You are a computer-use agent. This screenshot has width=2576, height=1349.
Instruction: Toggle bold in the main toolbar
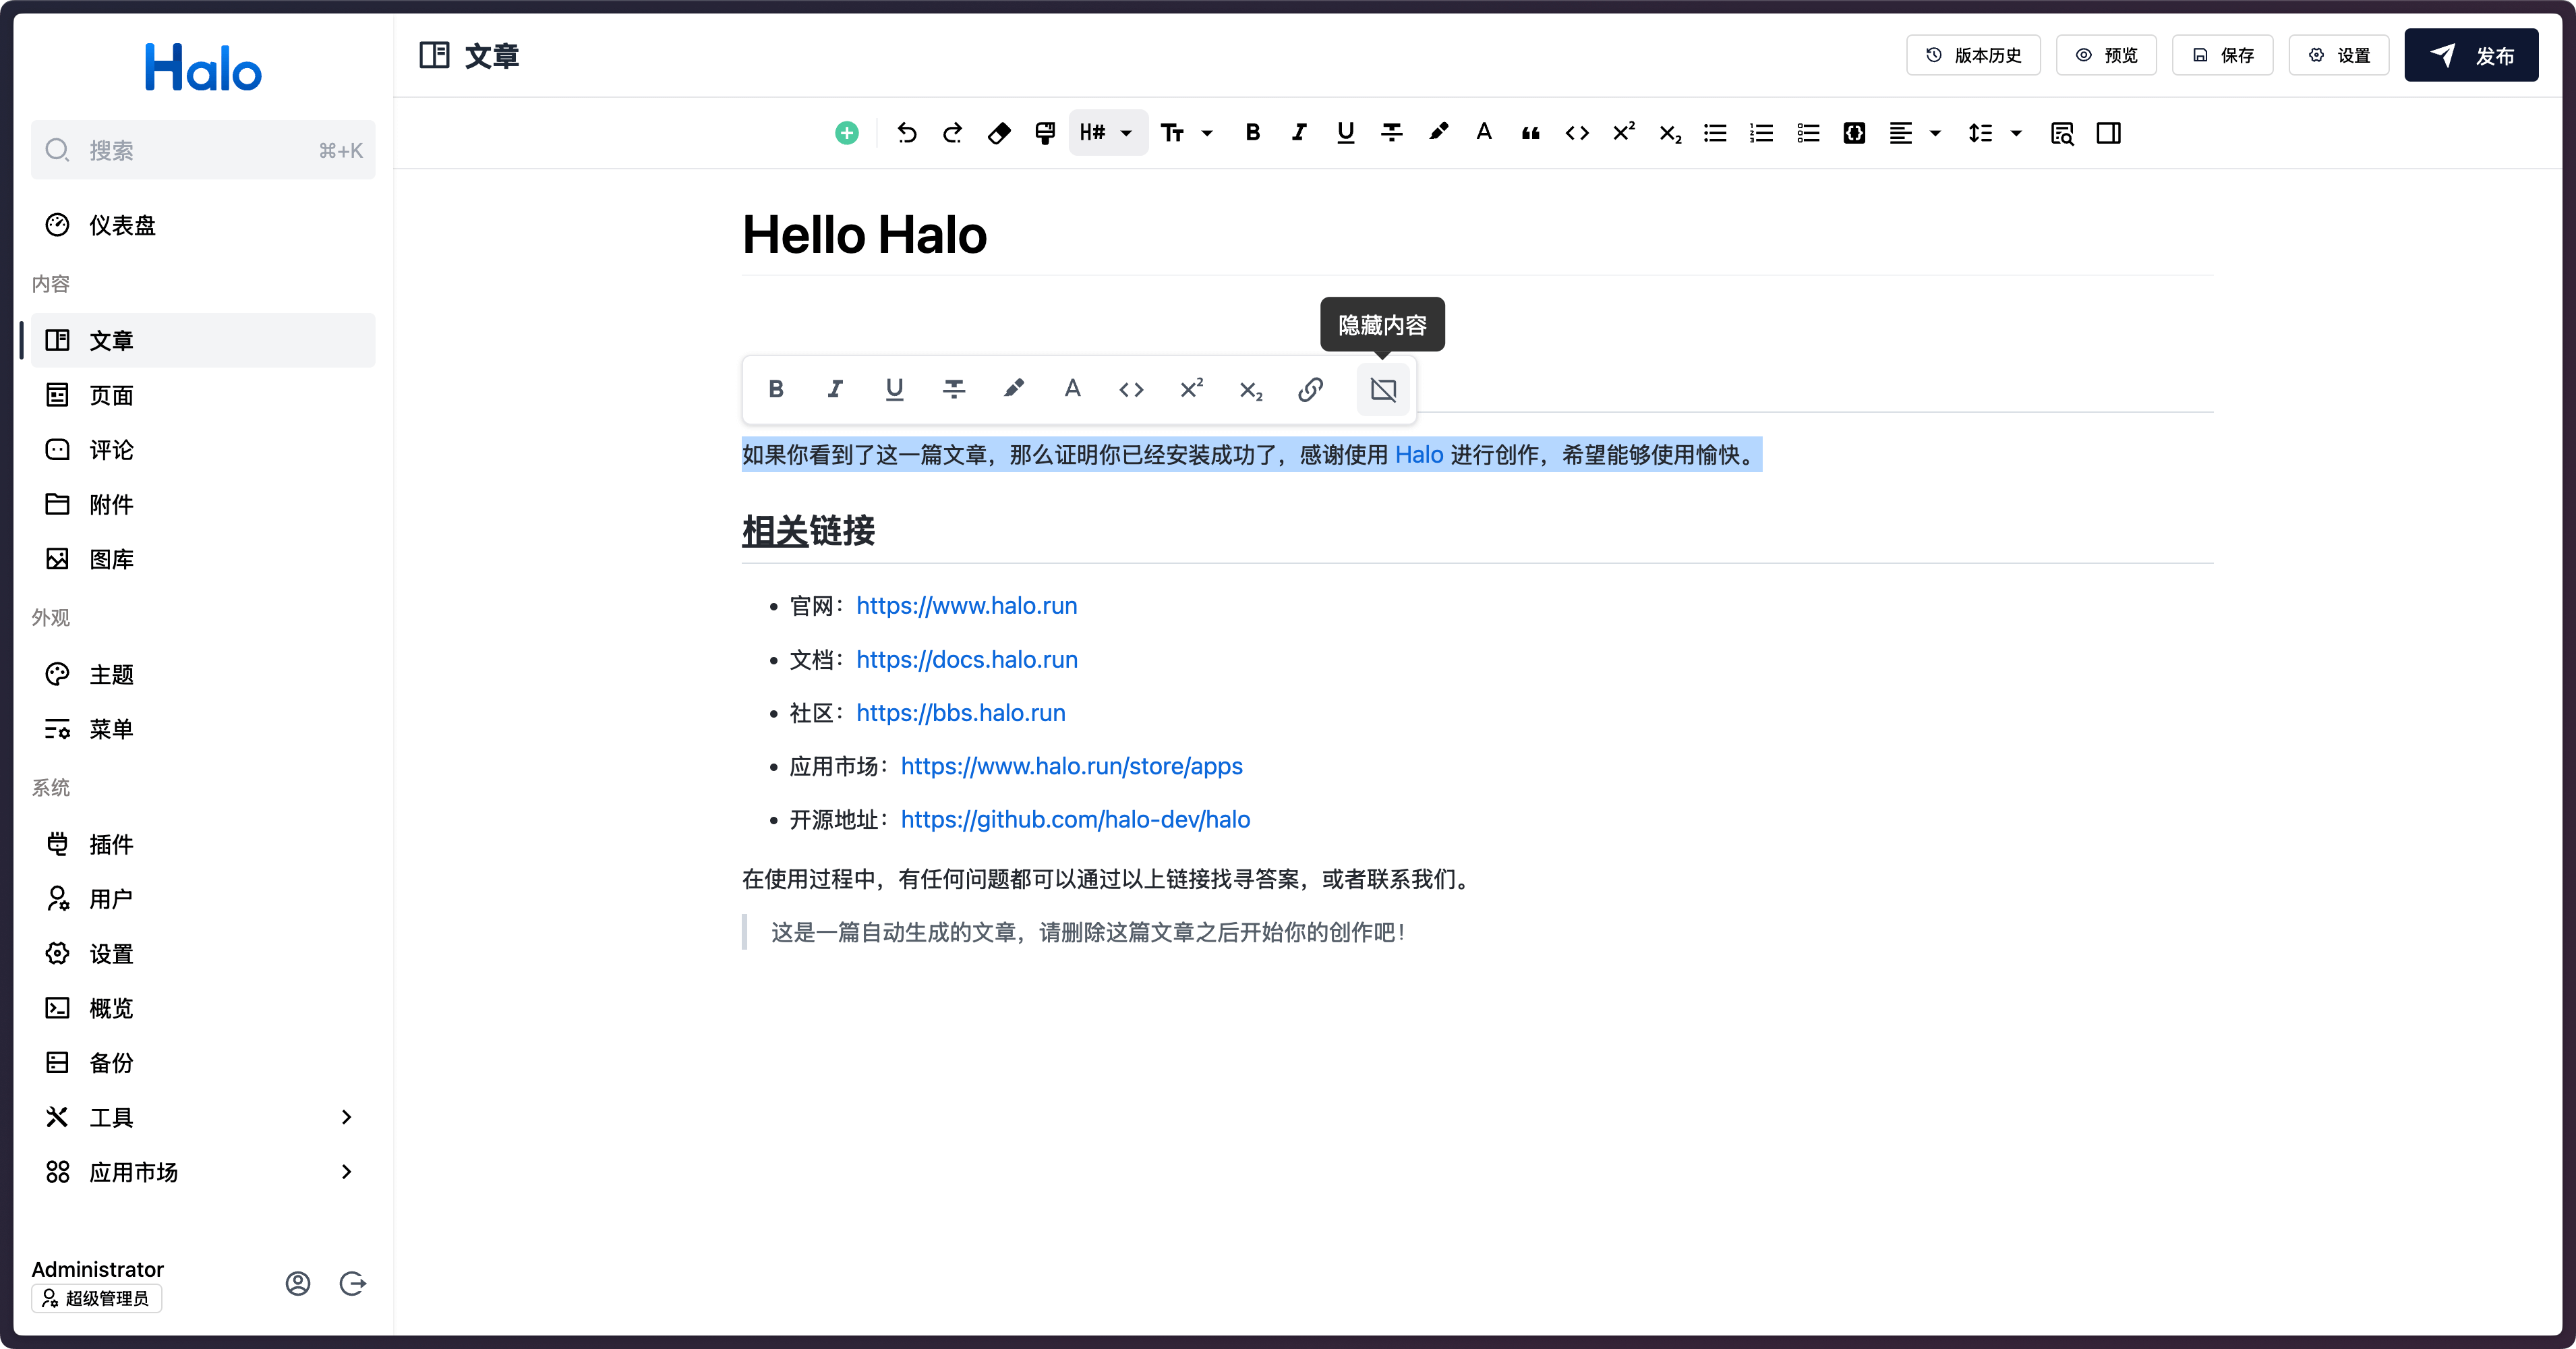(1252, 133)
